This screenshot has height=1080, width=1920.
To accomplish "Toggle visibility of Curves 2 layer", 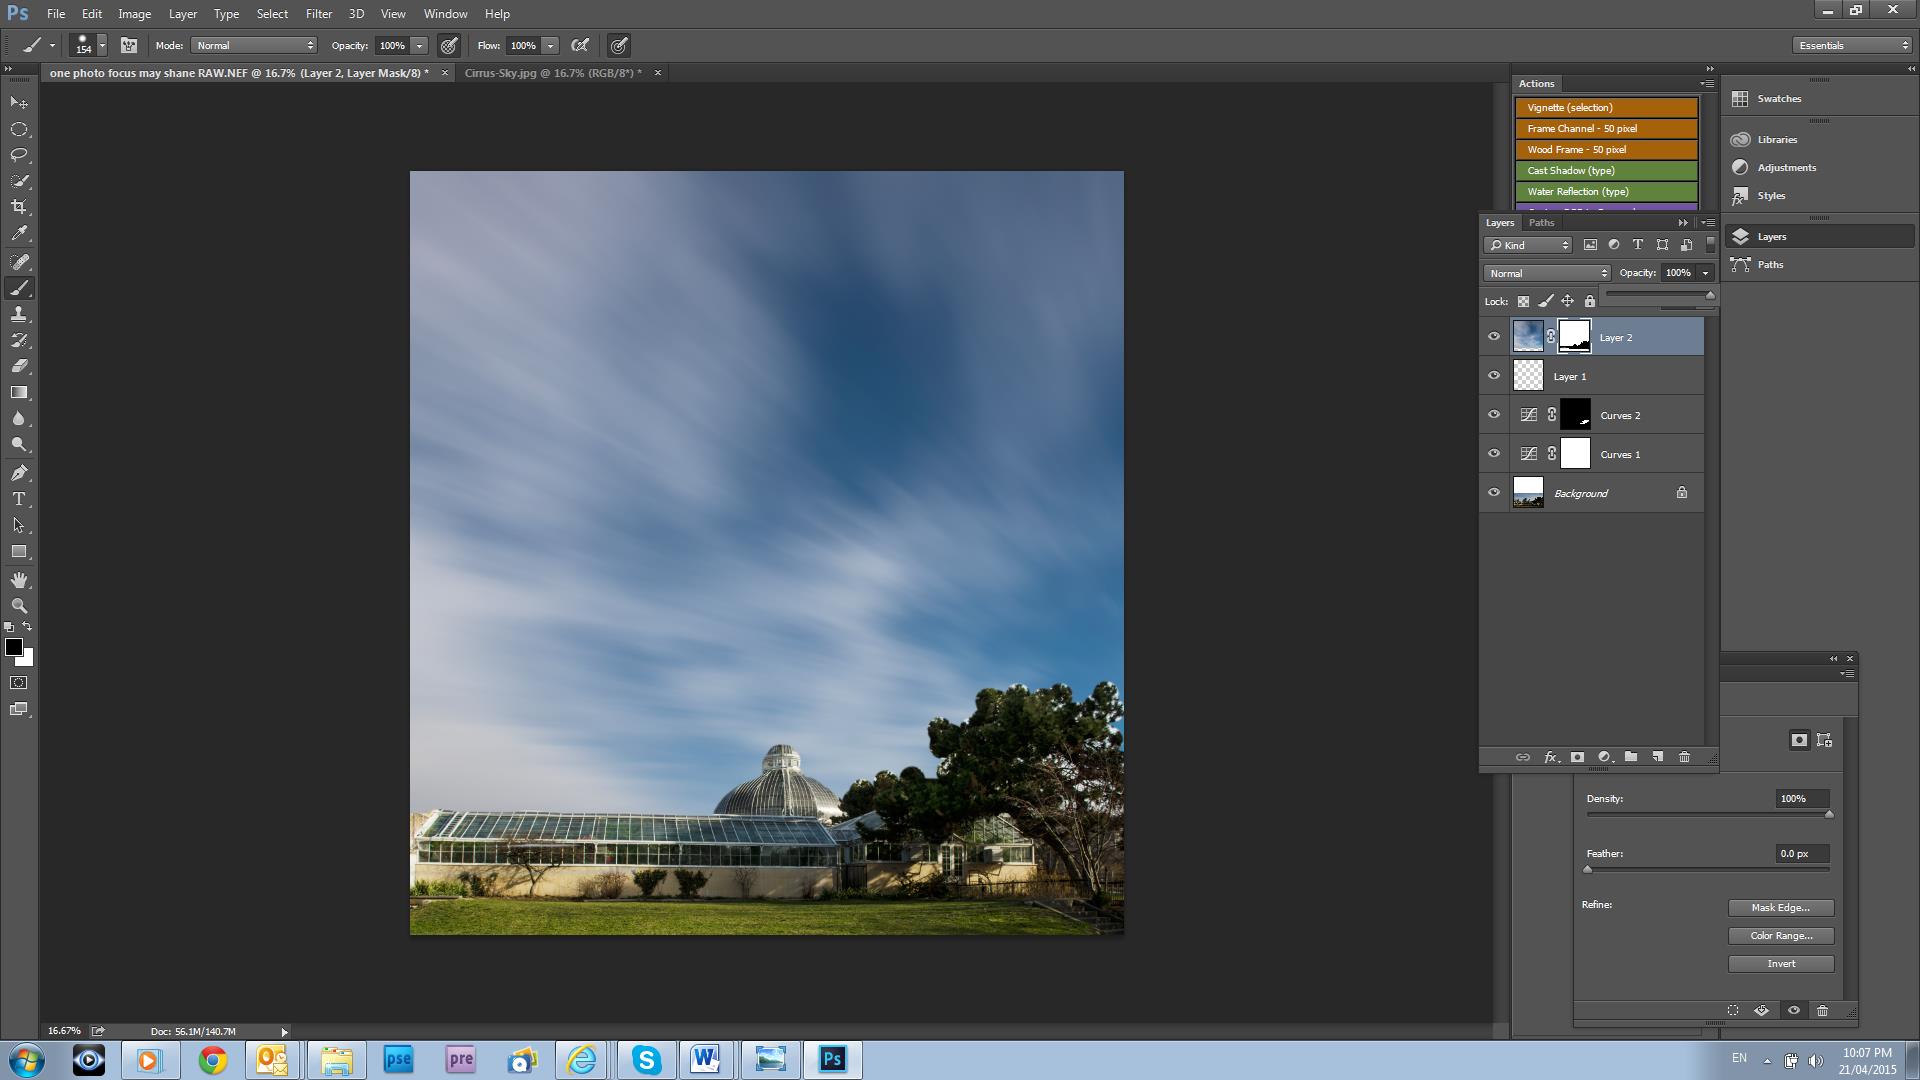I will point(1494,415).
